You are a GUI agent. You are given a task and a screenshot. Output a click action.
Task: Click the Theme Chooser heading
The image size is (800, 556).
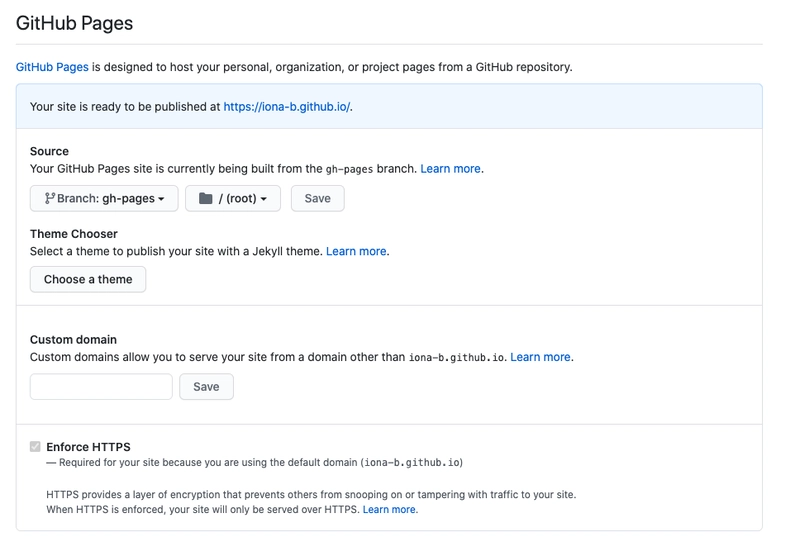[73, 234]
